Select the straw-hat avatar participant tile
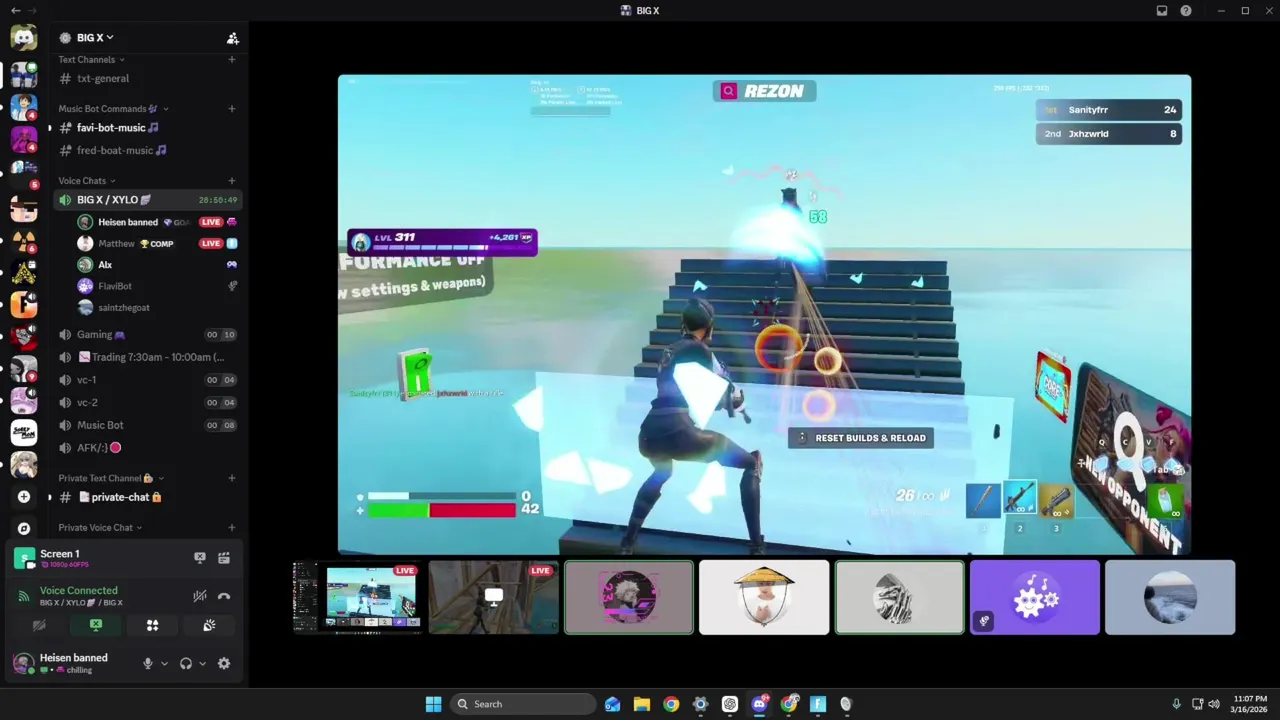Screen dimensions: 1280x720 click(764, 597)
